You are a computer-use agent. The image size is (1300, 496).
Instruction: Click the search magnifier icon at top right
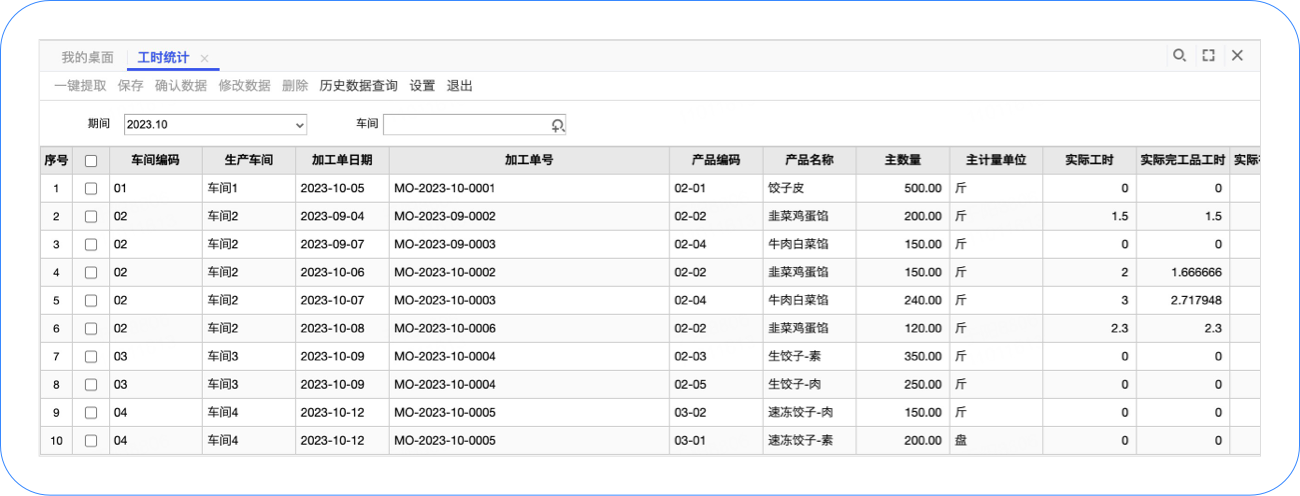point(1179,56)
